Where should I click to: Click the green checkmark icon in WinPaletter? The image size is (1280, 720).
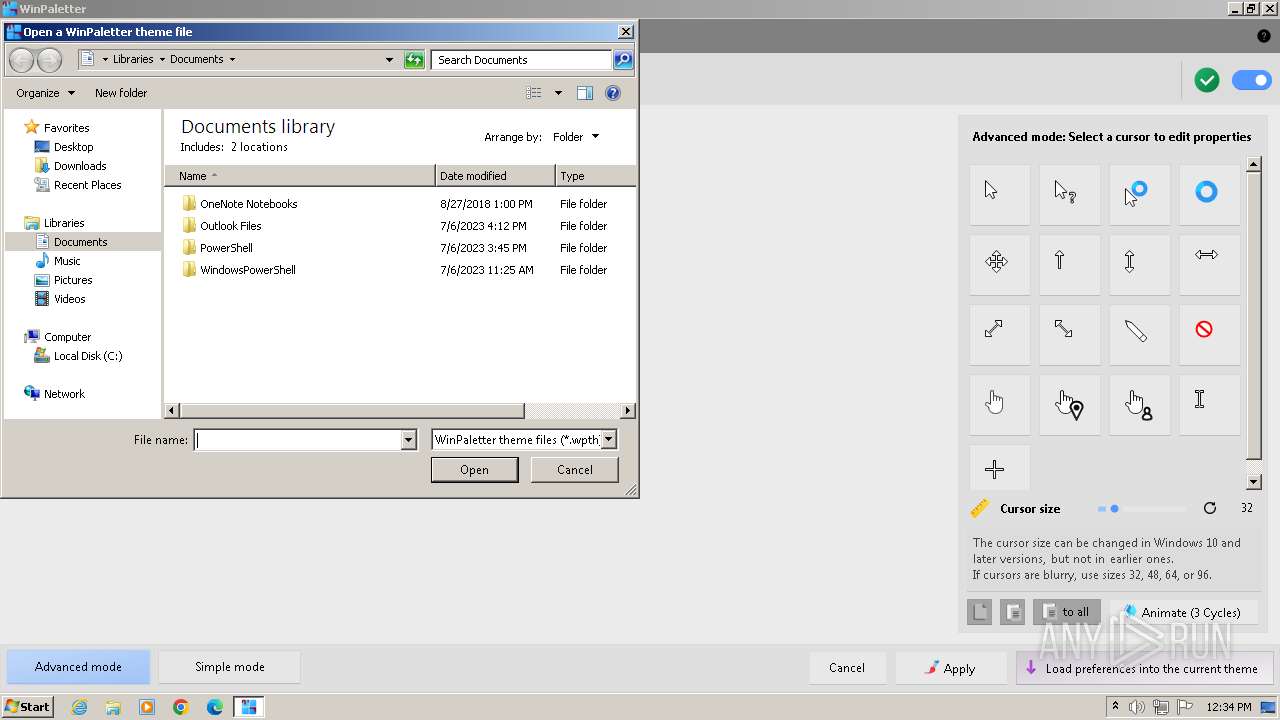coord(1207,81)
